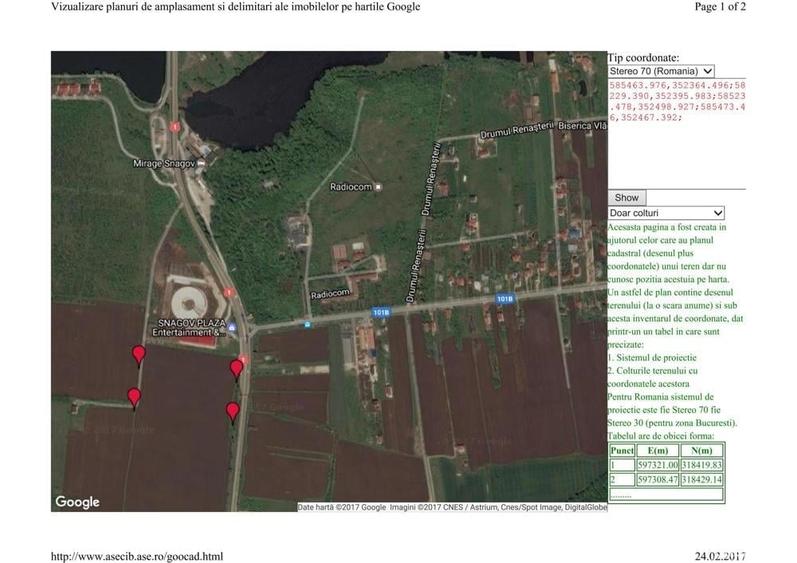Click the upper Radiocom place marker
This screenshot has height=563, width=797.
pos(378,187)
